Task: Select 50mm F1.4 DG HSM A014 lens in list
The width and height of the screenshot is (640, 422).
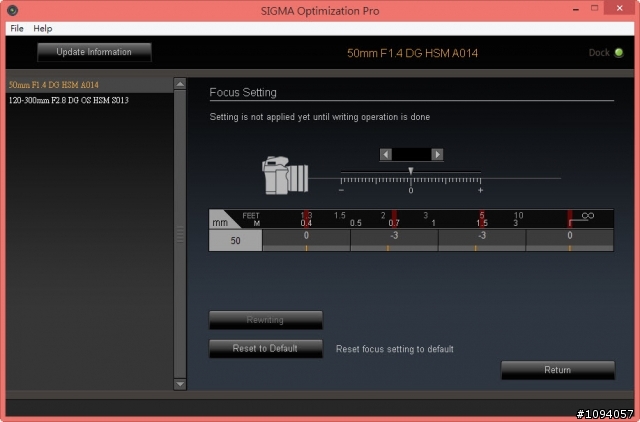Action: [89, 85]
